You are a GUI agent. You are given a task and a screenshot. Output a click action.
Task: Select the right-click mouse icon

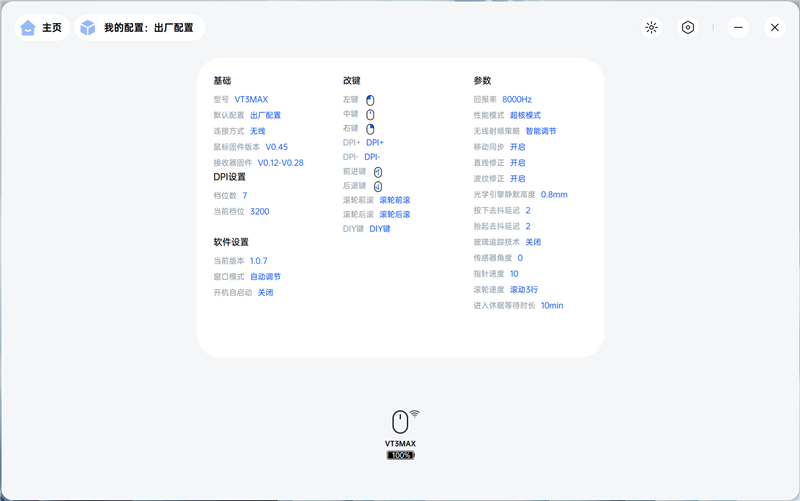[x=370, y=129]
